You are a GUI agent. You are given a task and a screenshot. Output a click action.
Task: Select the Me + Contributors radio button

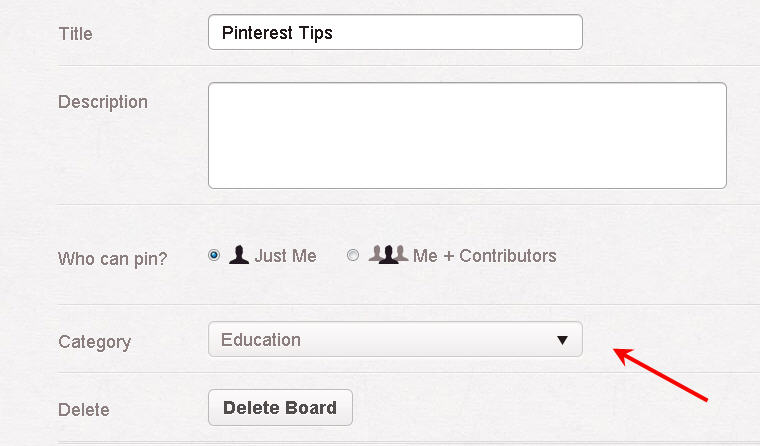pyautogui.click(x=353, y=255)
